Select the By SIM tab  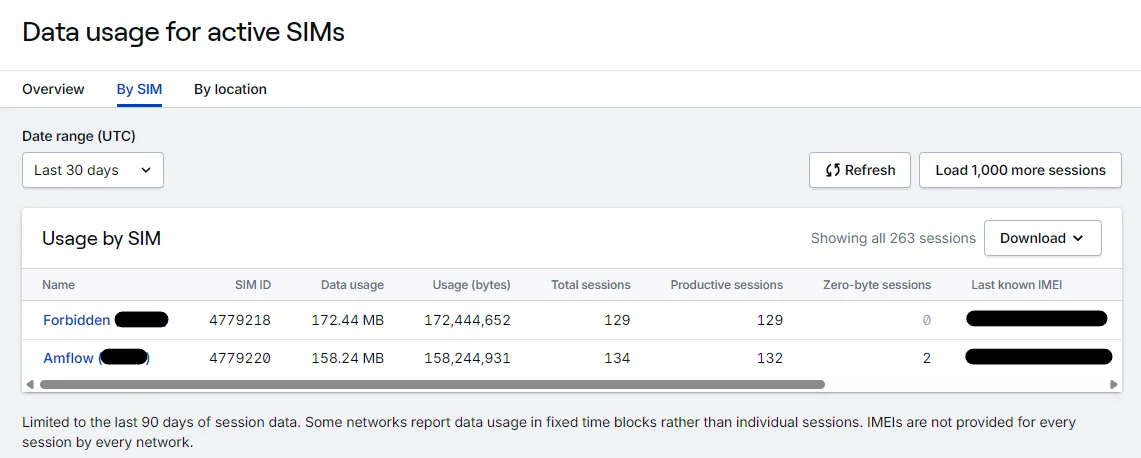click(x=139, y=90)
